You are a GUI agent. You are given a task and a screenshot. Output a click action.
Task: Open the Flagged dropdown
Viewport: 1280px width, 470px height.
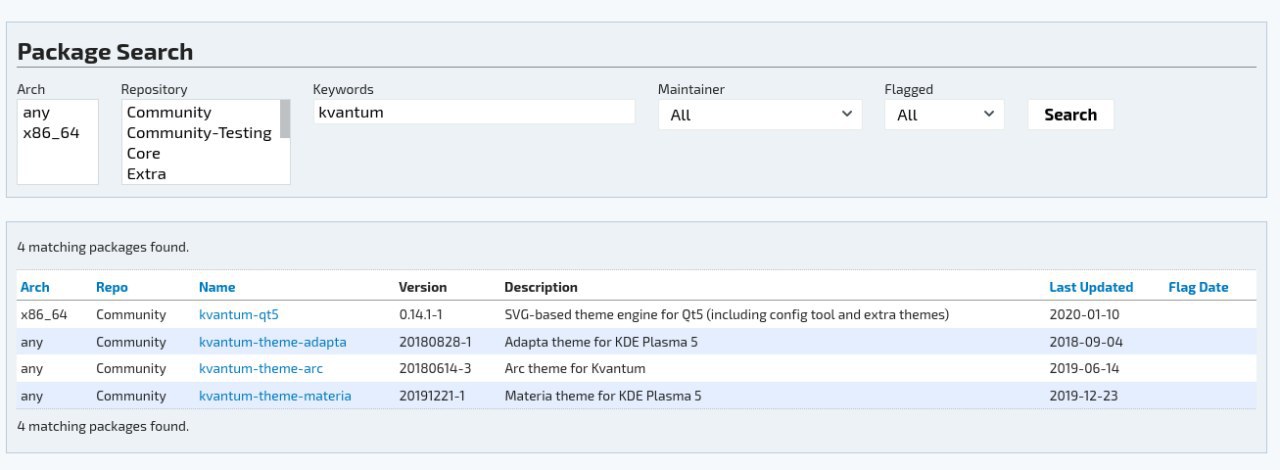(944, 115)
